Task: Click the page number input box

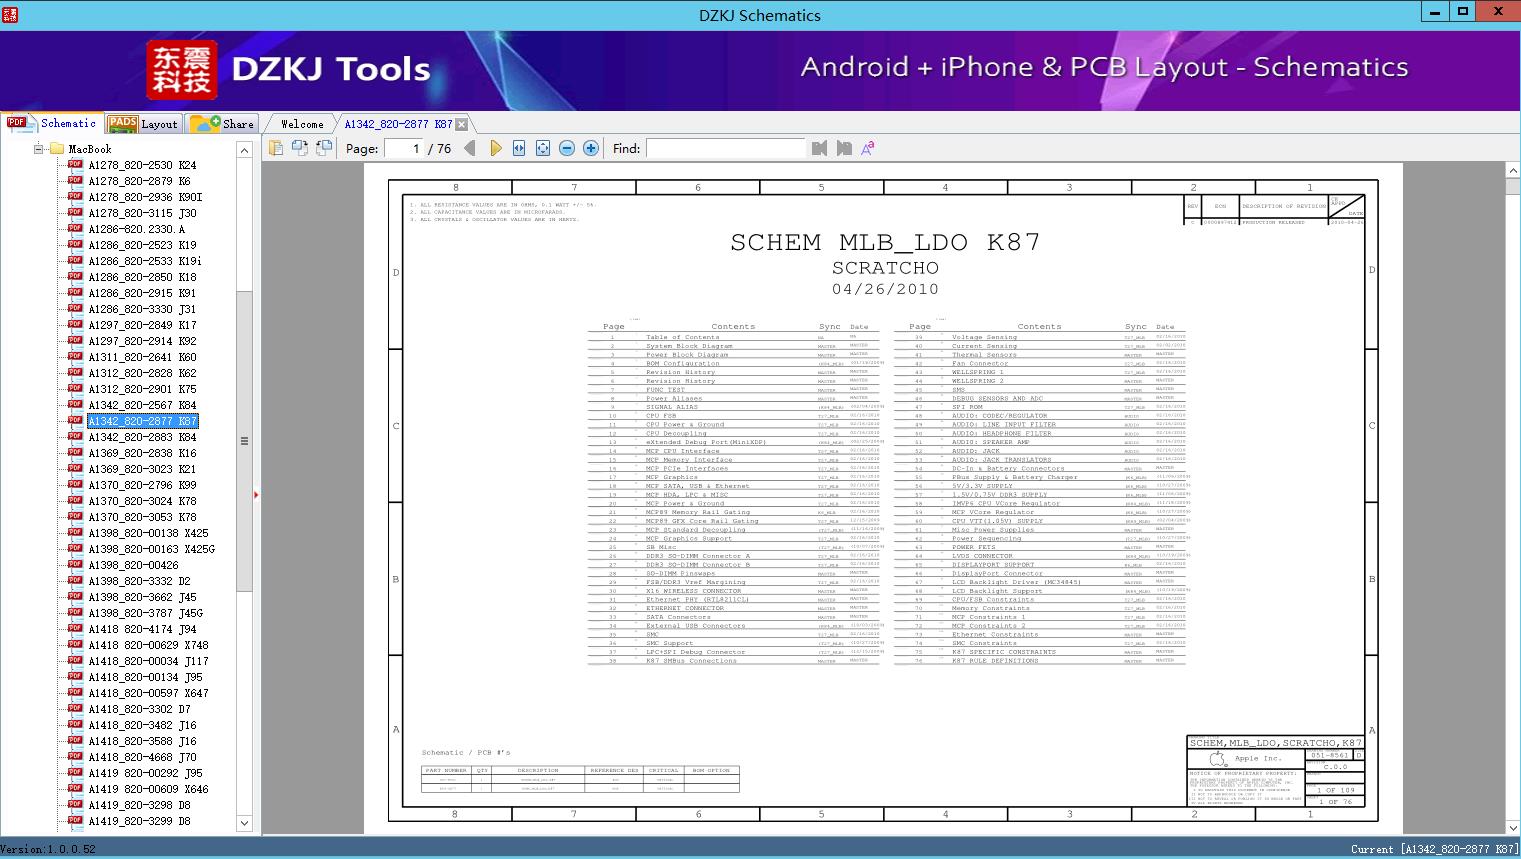Action: coord(403,148)
